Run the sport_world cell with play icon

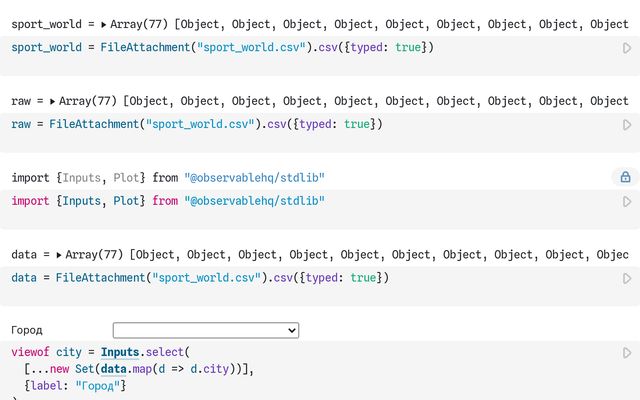pos(627,48)
